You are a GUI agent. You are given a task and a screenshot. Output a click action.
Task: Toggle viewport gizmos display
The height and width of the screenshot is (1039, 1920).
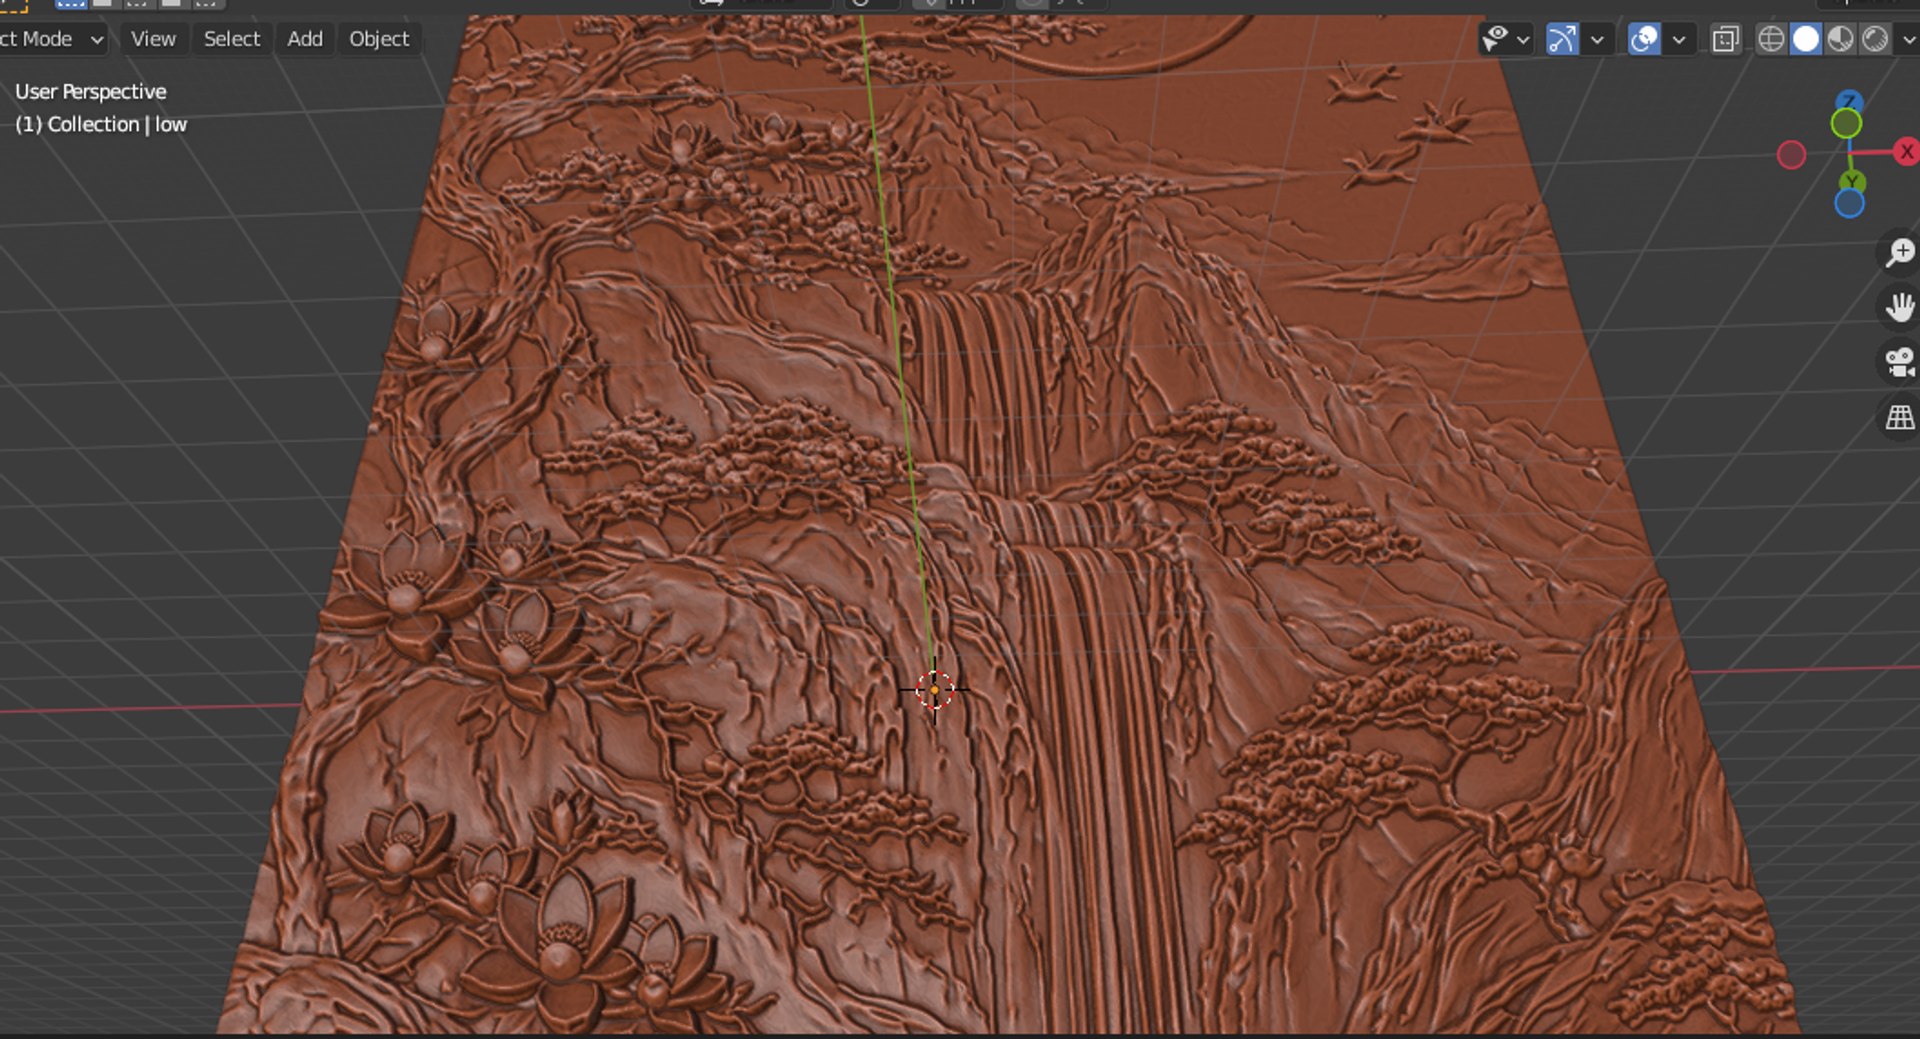coord(1562,39)
